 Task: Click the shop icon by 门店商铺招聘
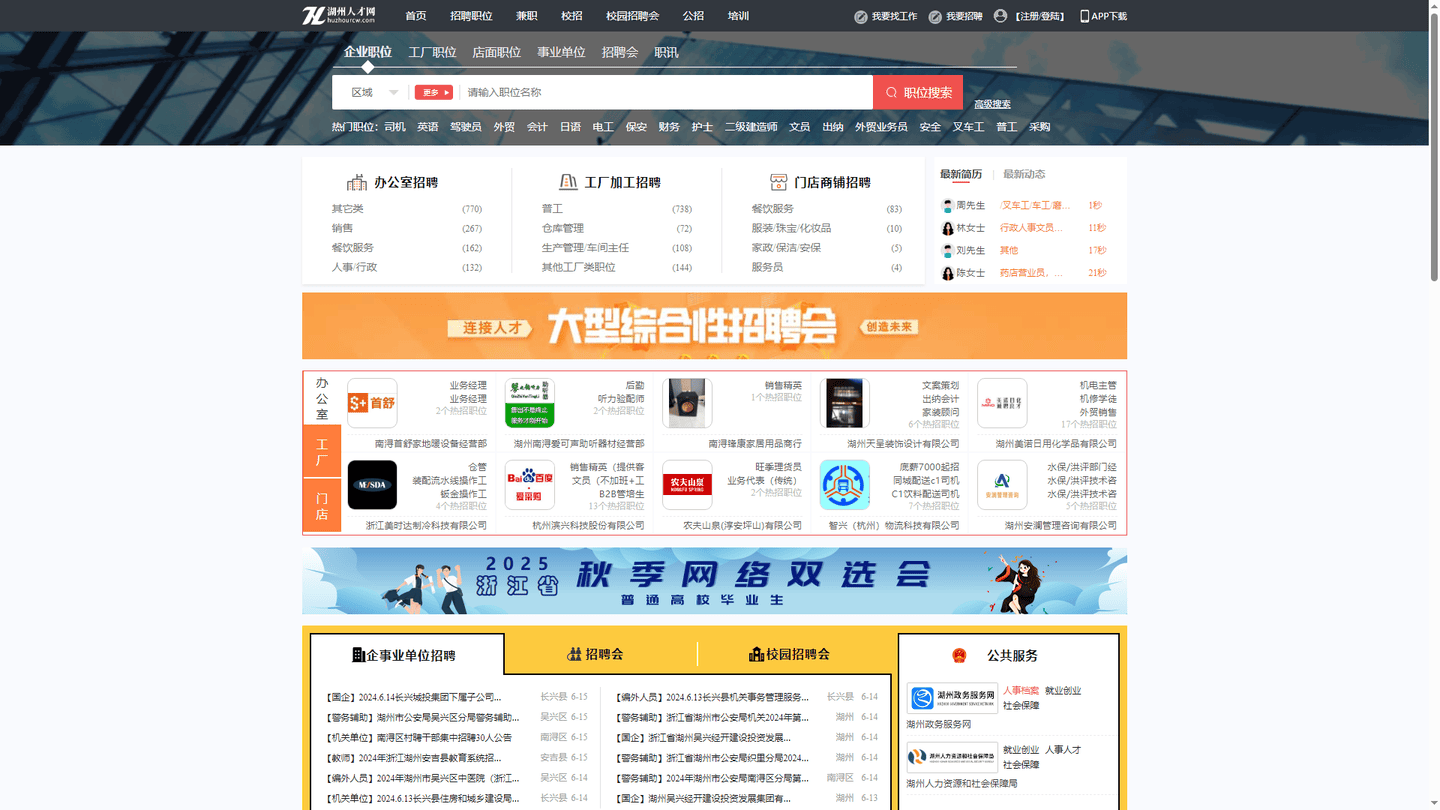[x=779, y=182]
